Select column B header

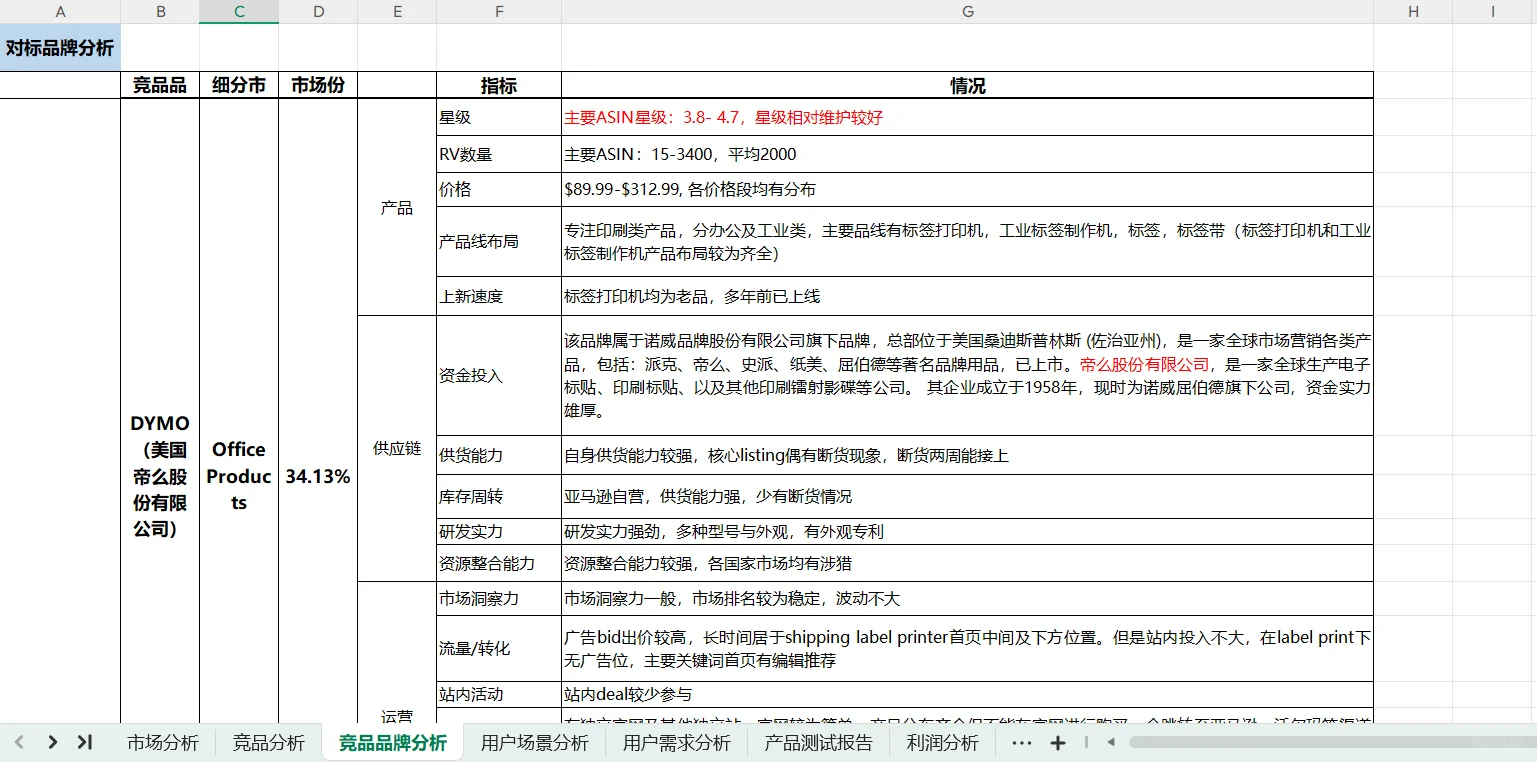coord(160,12)
